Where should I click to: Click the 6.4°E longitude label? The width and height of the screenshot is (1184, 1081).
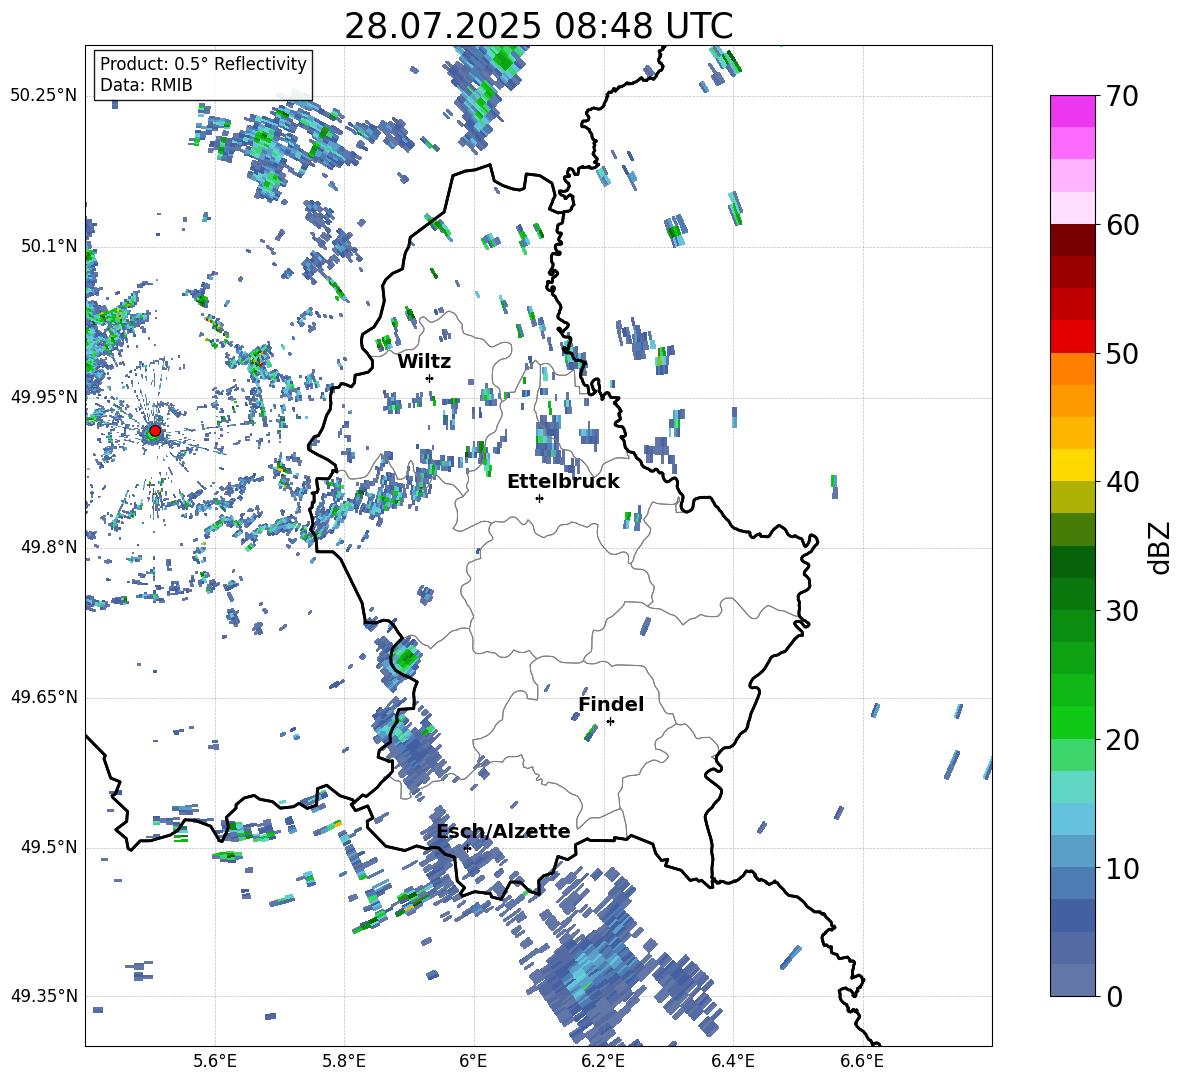click(732, 1061)
